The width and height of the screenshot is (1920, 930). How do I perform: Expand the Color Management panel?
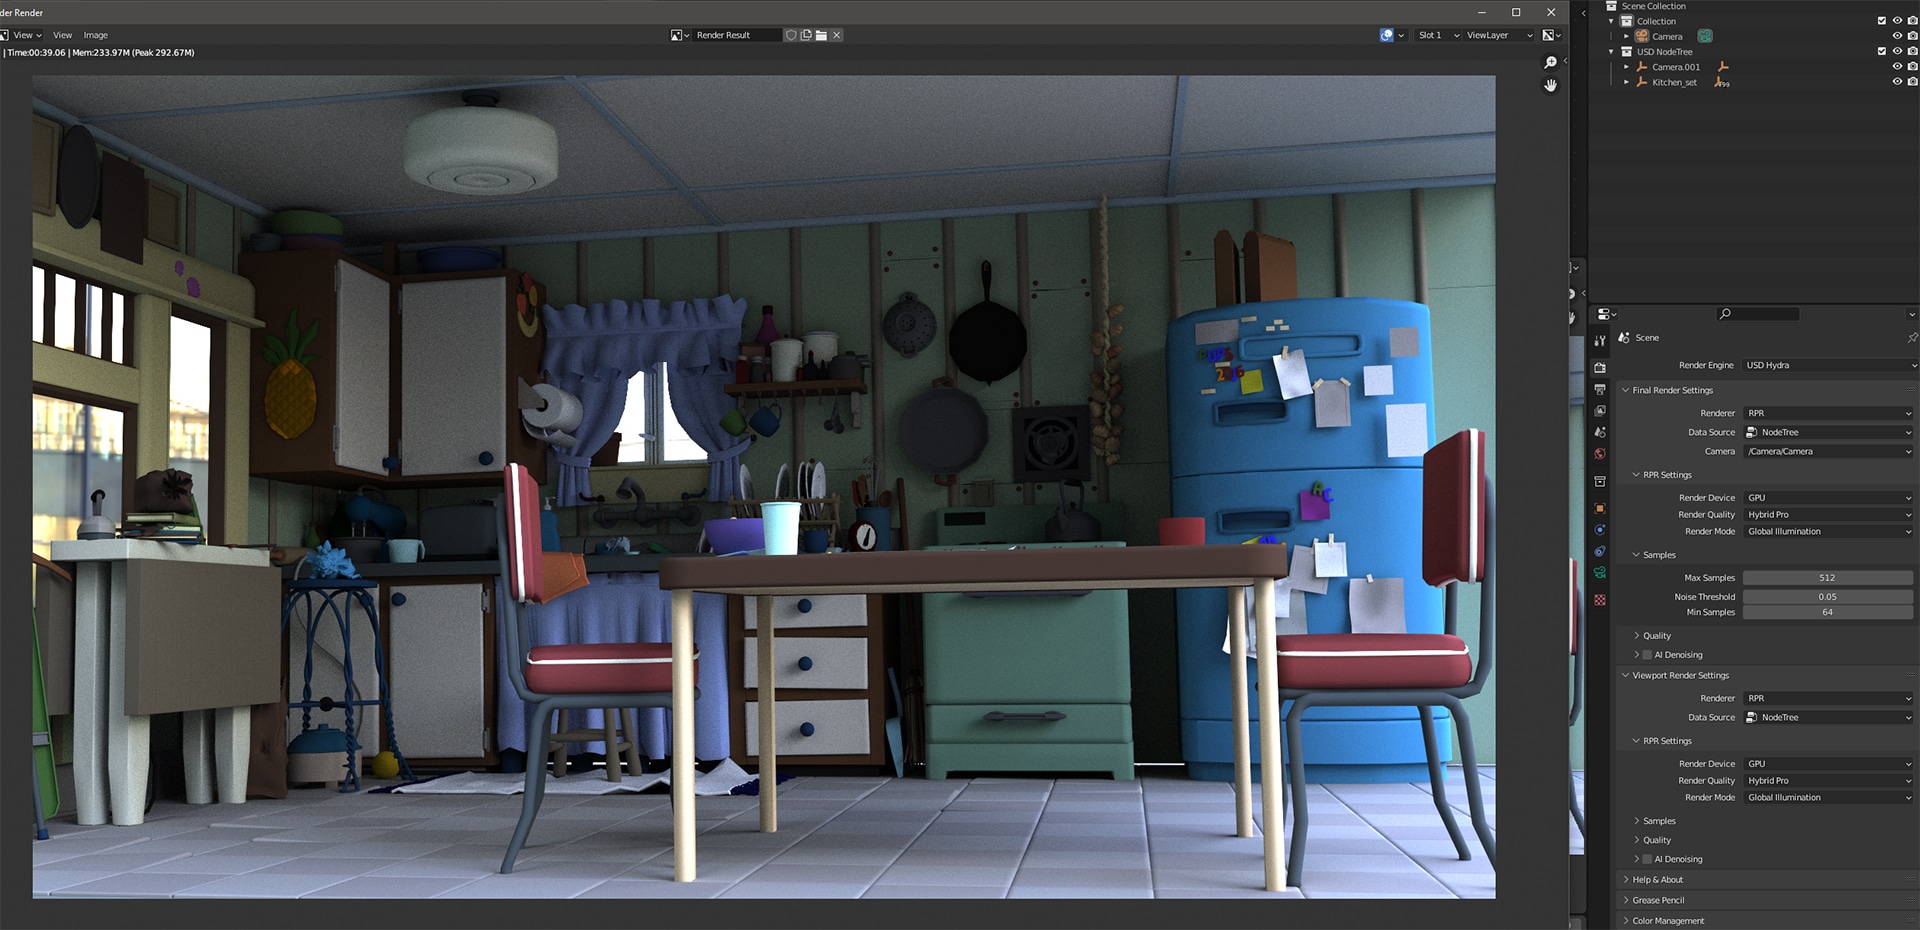(1668, 921)
